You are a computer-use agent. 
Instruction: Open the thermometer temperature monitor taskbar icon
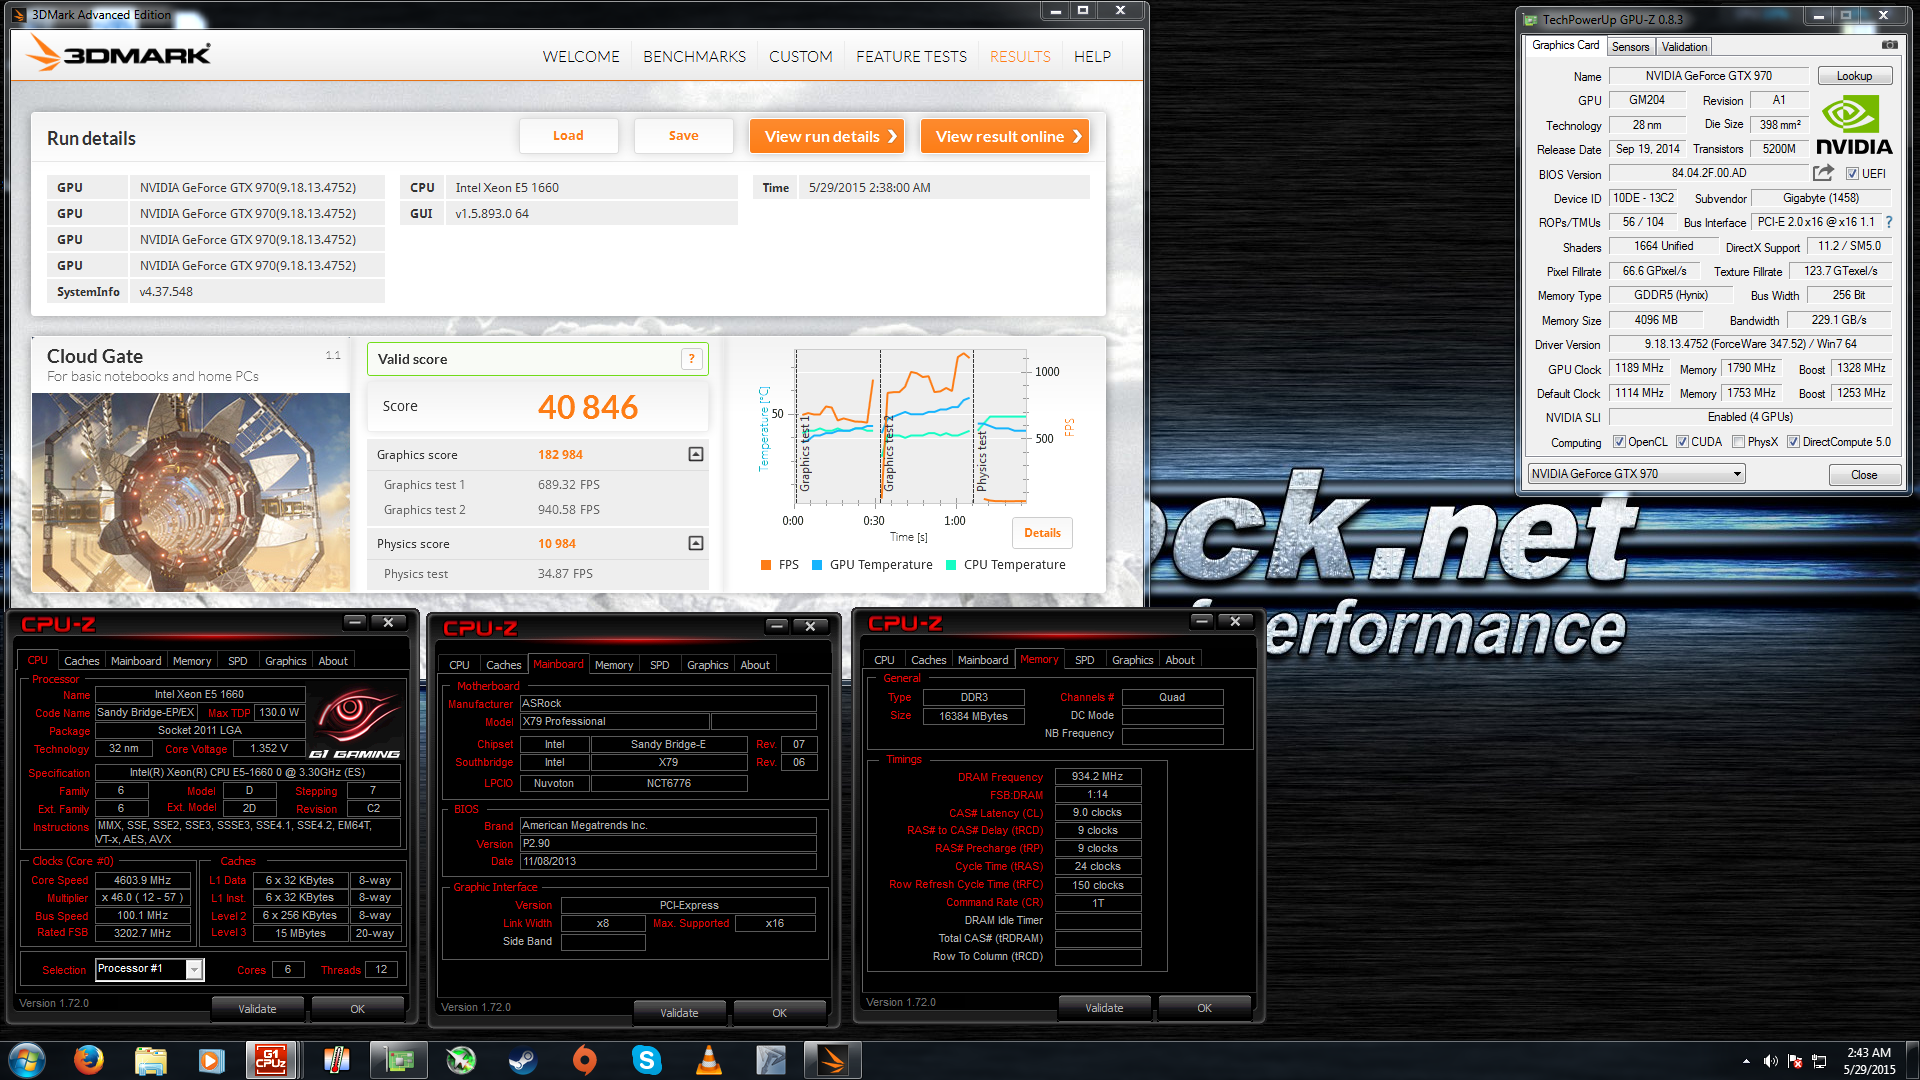click(x=336, y=1059)
